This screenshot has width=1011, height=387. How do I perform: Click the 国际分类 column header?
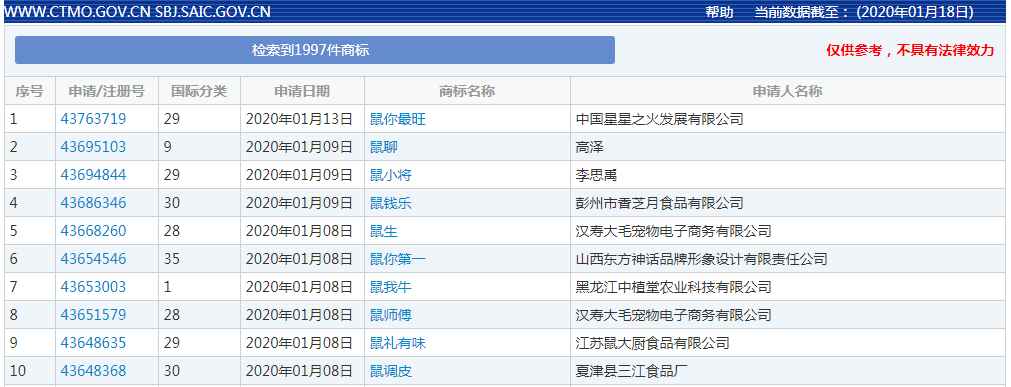(x=199, y=91)
